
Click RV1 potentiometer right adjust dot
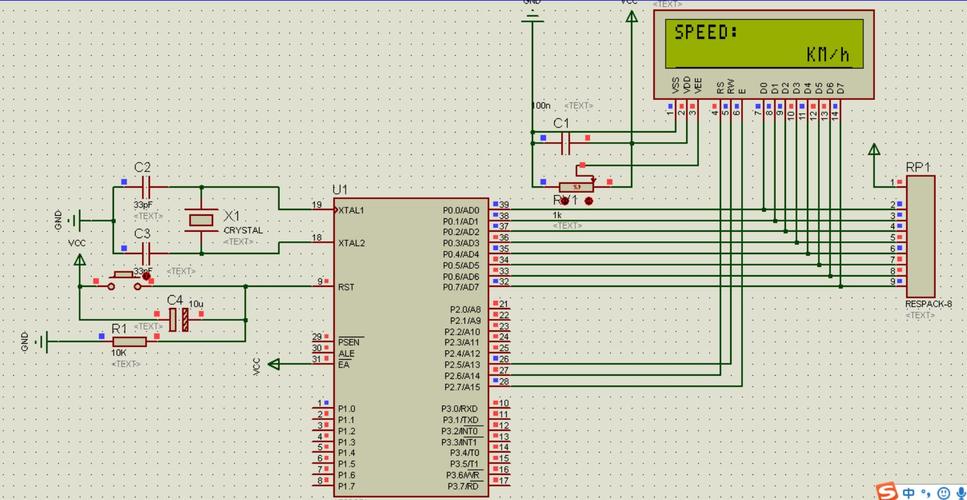[588, 201]
